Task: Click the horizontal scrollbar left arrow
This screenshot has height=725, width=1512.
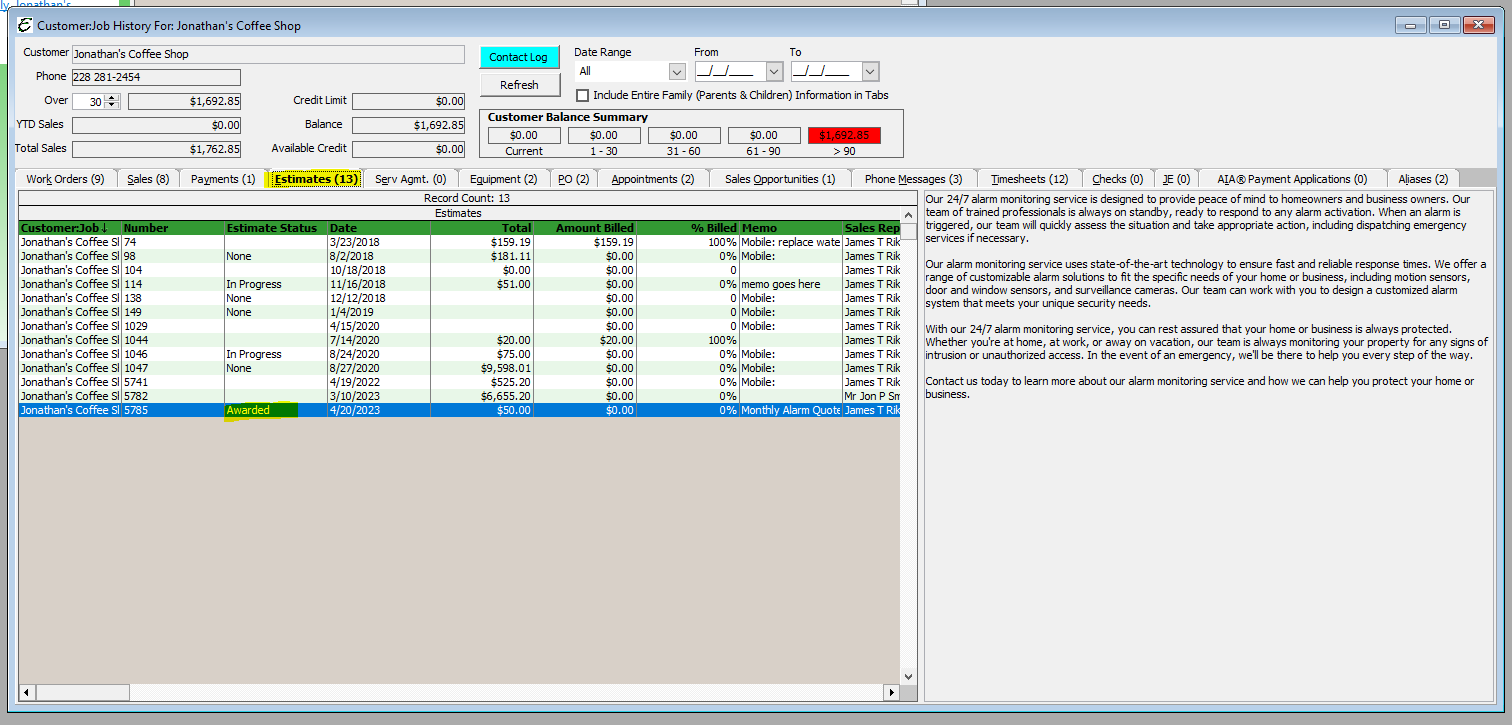Action: click(x=27, y=692)
